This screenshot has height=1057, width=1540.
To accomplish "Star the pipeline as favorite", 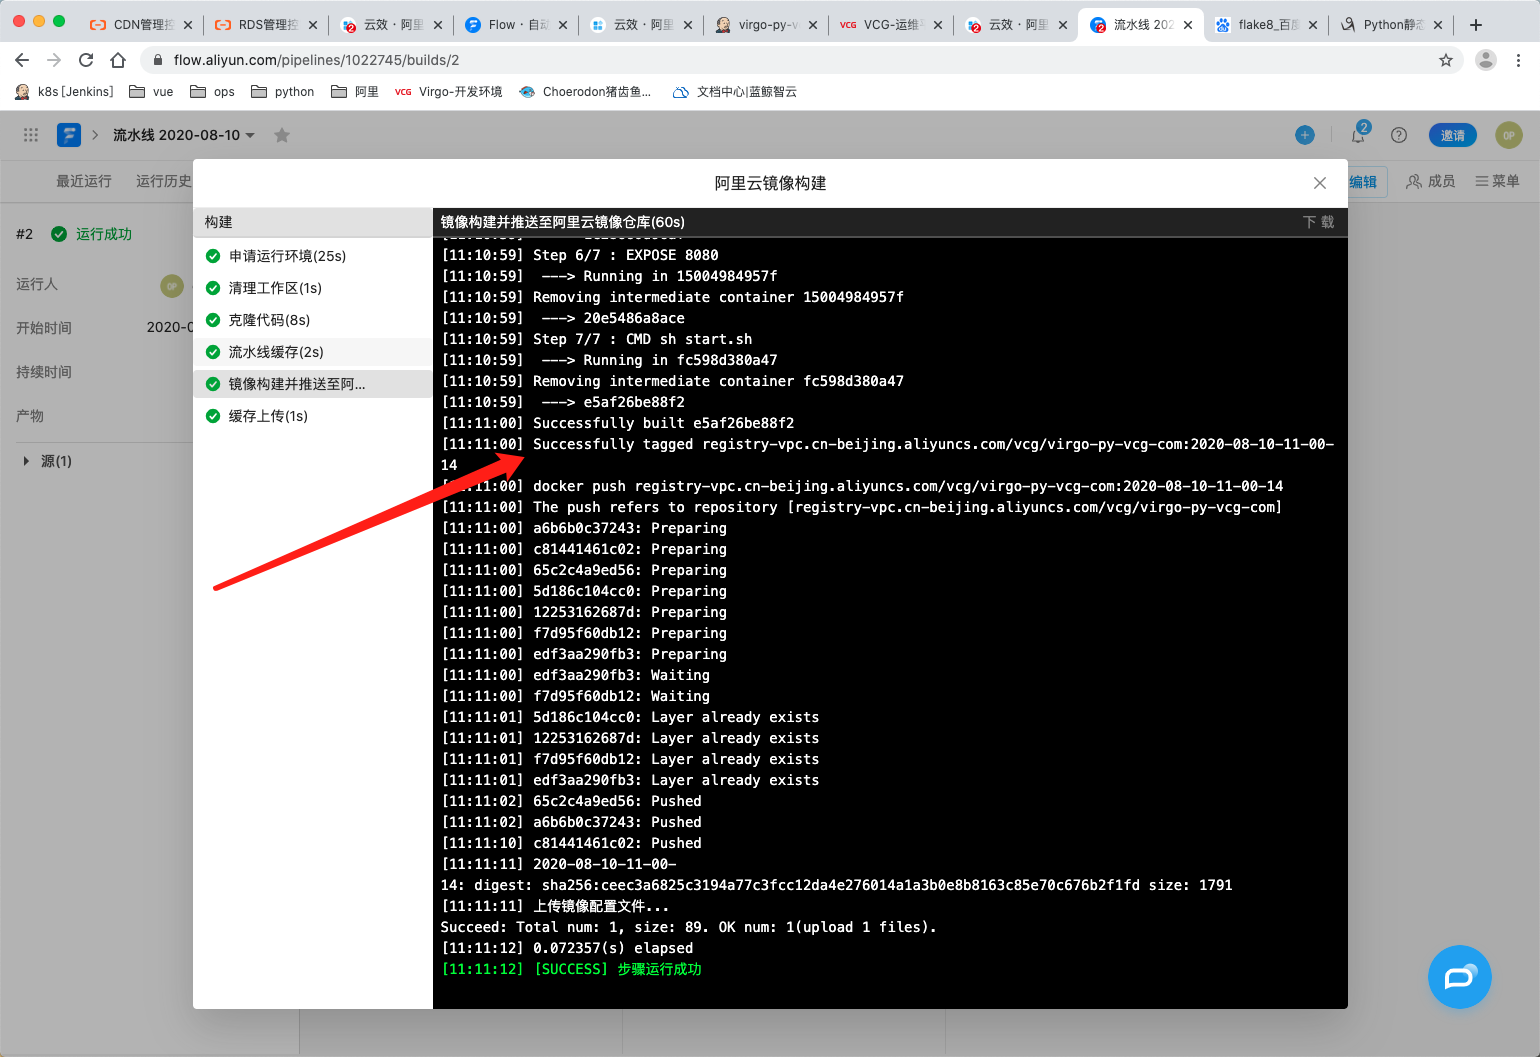I will (282, 135).
